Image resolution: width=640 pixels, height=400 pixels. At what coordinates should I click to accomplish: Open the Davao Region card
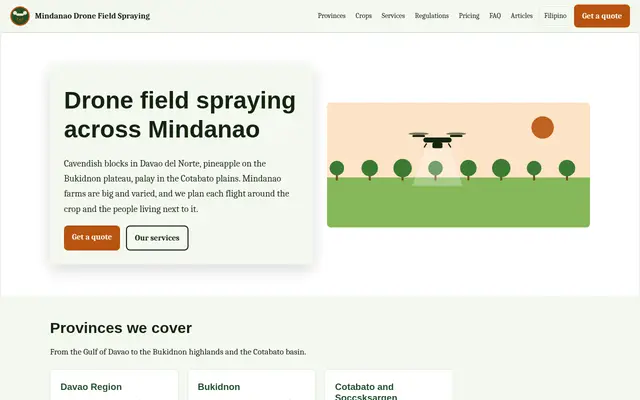point(114,385)
